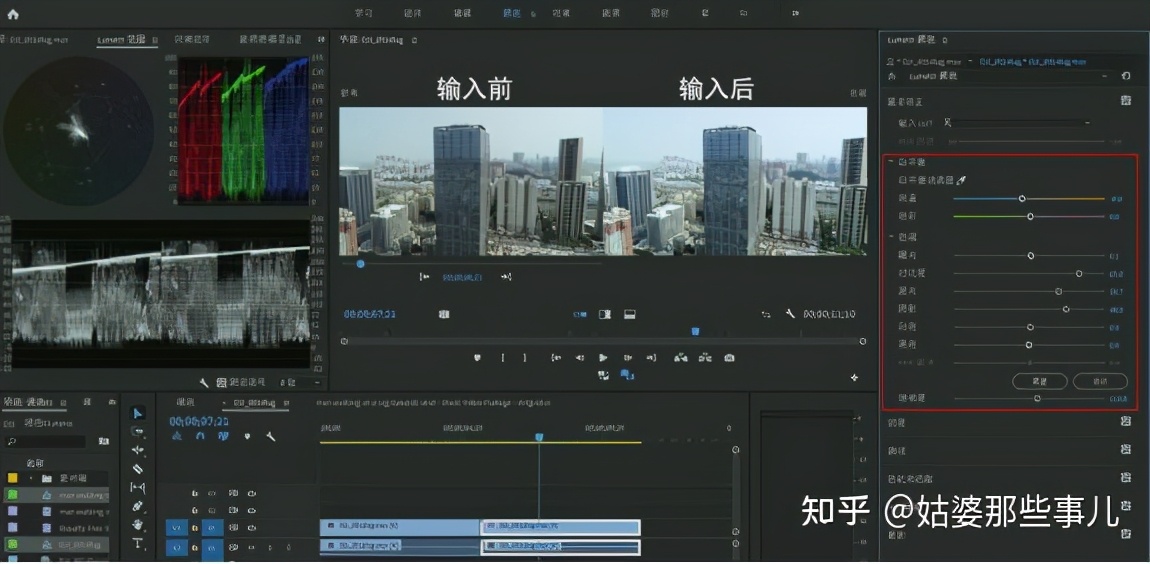The image size is (1150, 564).
Task: Switch to Learning workspace tab
Action: 363,13
